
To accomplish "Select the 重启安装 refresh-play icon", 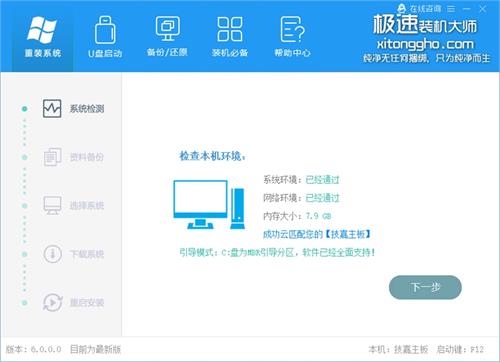I will tap(53, 302).
